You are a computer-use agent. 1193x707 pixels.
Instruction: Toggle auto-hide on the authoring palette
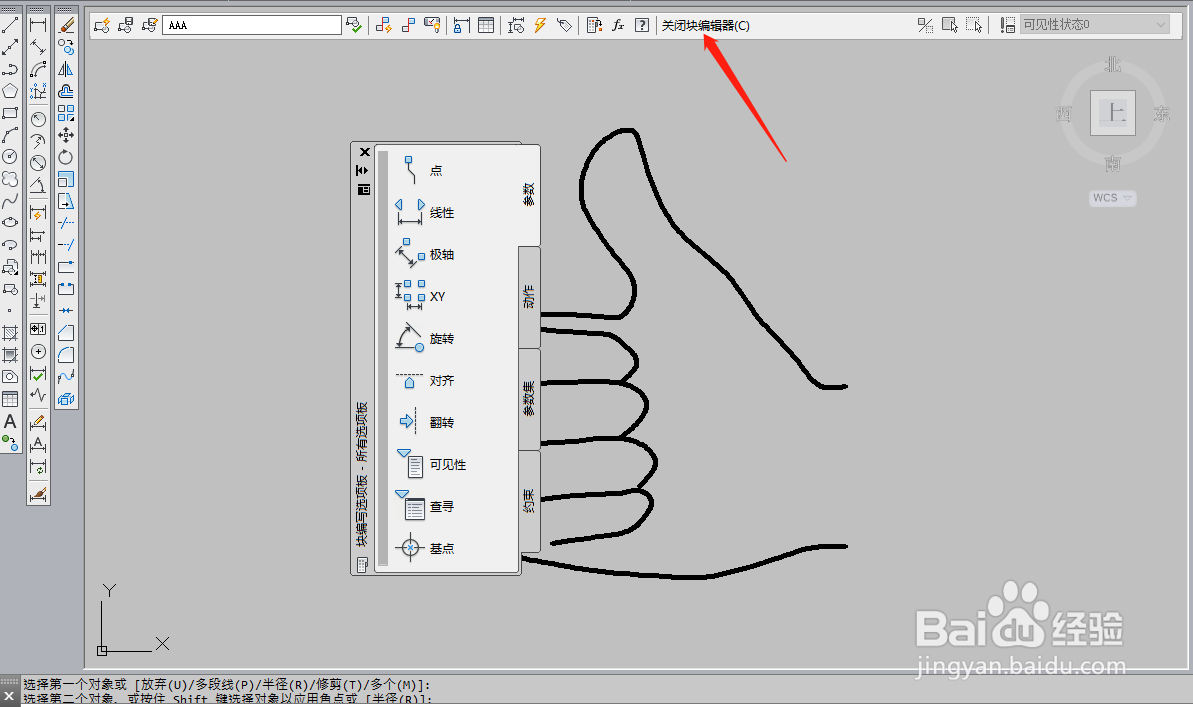[362, 170]
